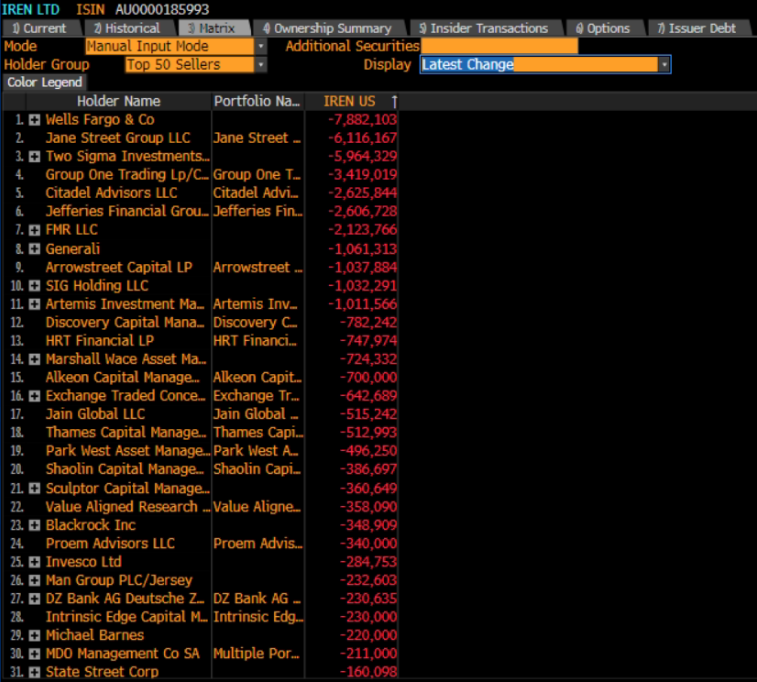Click the Holder Name column header
The width and height of the screenshot is (757, 682).
118,101
